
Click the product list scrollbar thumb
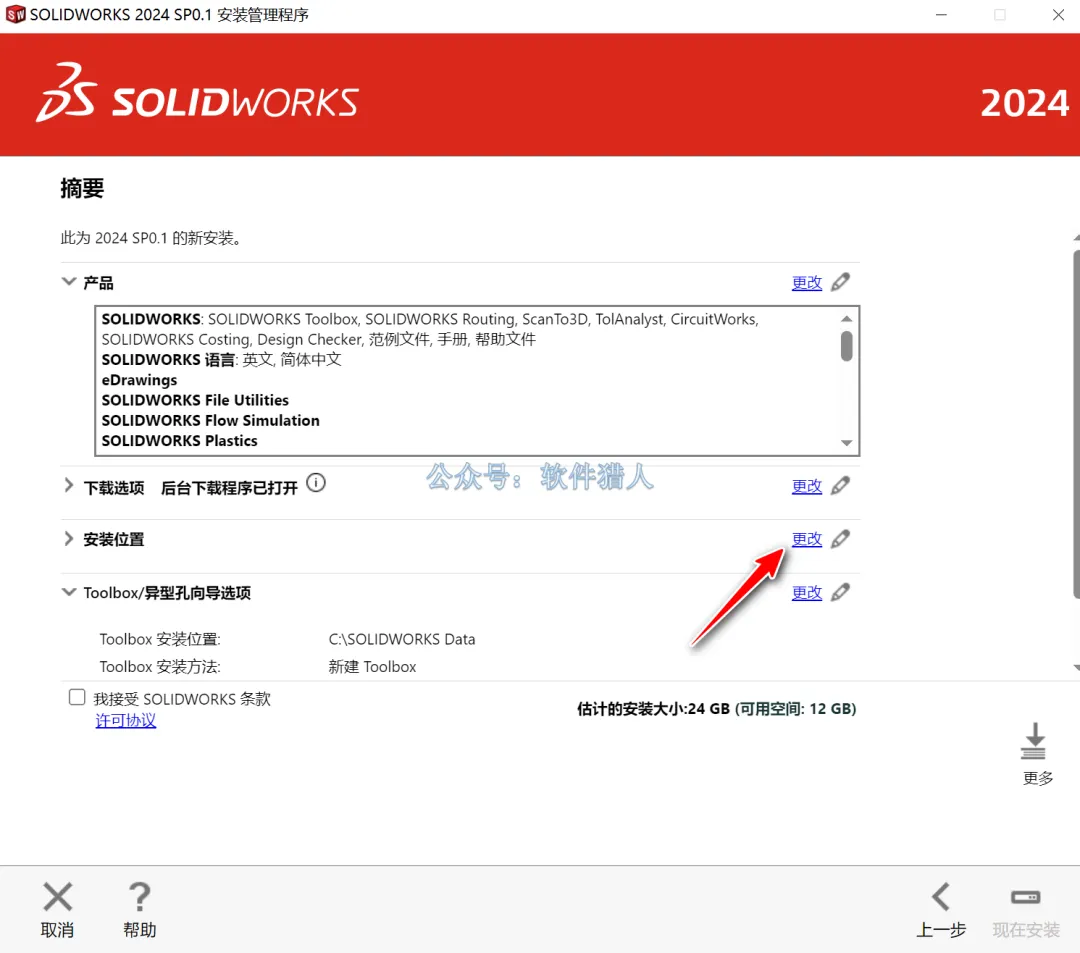click(x=847, y=346)
